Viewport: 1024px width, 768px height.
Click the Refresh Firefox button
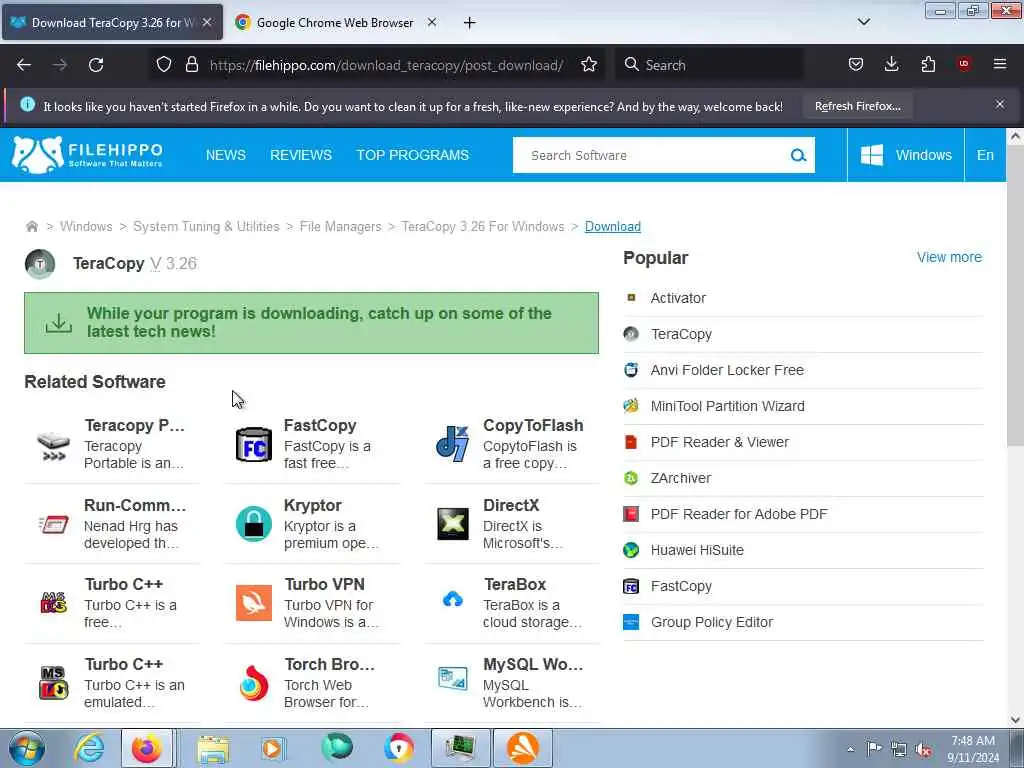click(x=857, y=106)
